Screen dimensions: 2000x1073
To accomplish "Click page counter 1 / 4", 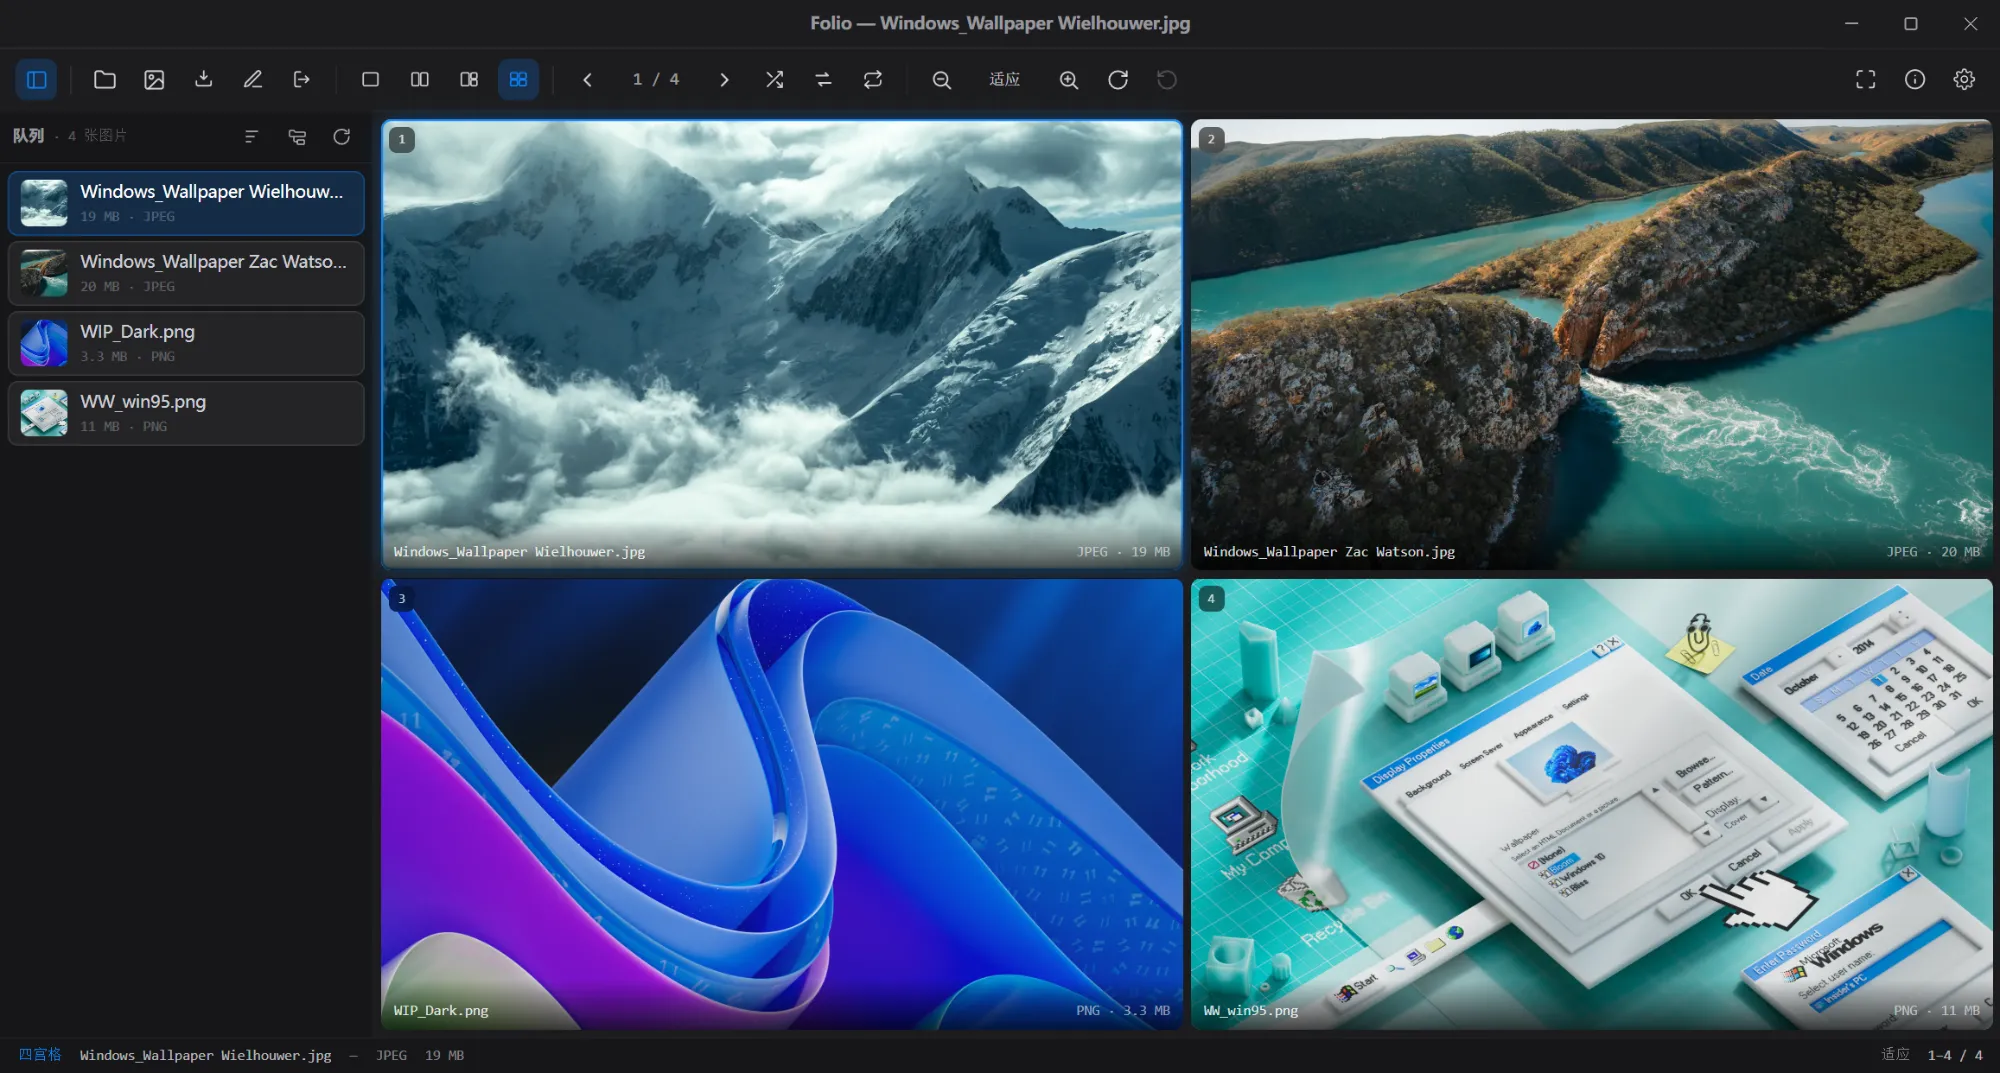I will click(x=656, y=79).
